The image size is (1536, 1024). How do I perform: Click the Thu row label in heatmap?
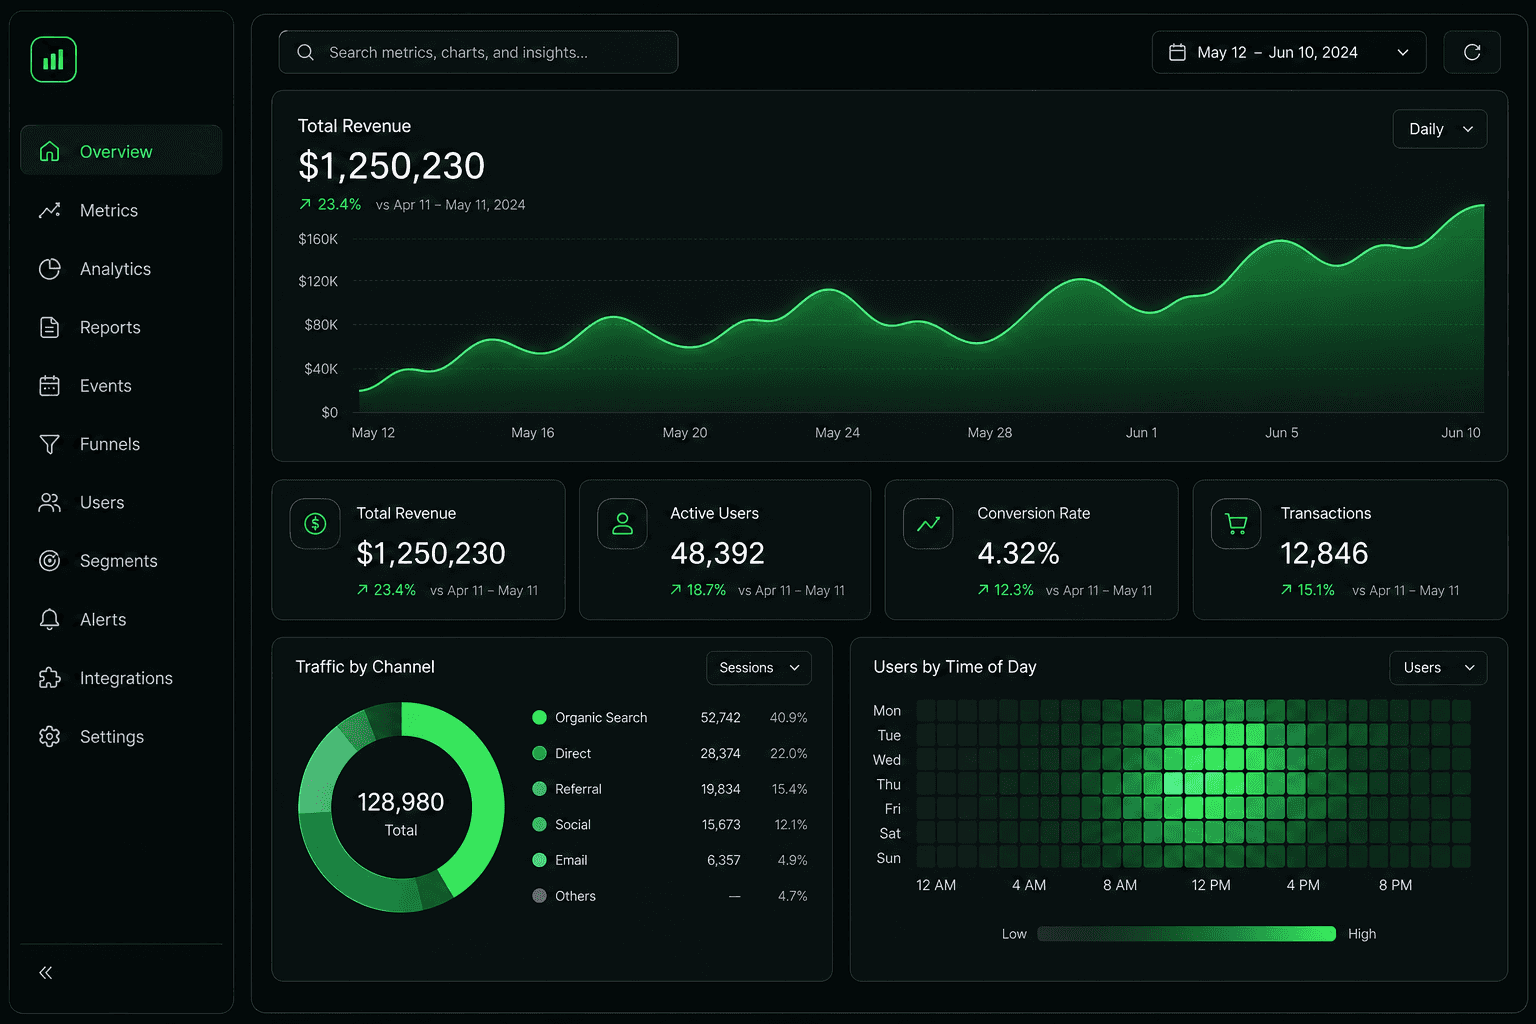[x=889, y=785]
